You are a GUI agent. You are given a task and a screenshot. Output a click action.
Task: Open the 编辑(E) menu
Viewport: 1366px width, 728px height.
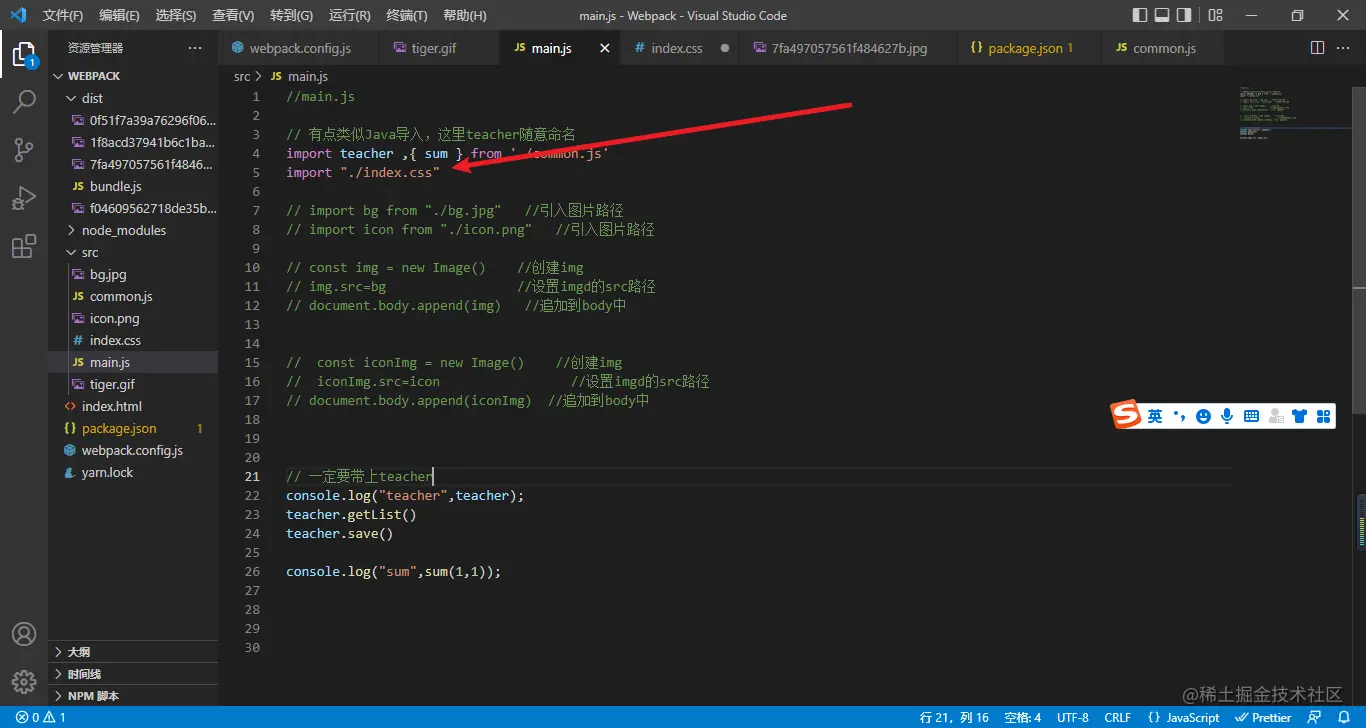click(119, 16)
